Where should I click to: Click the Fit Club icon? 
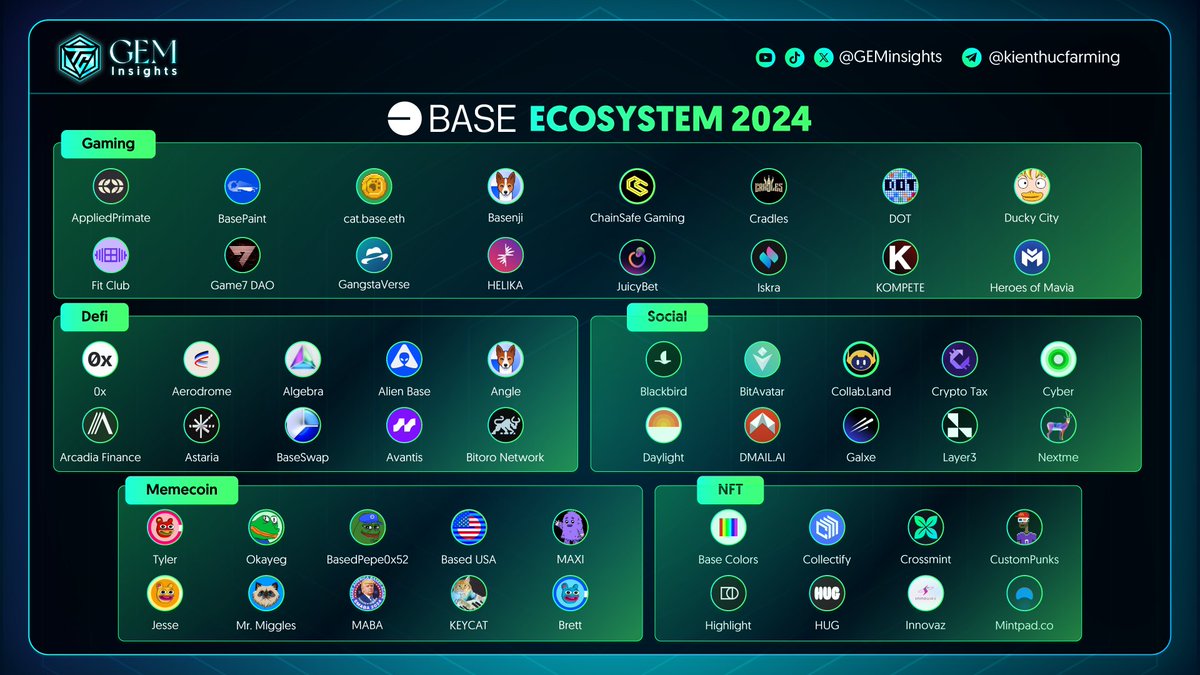pyautogui.click(x=111, y=255)
